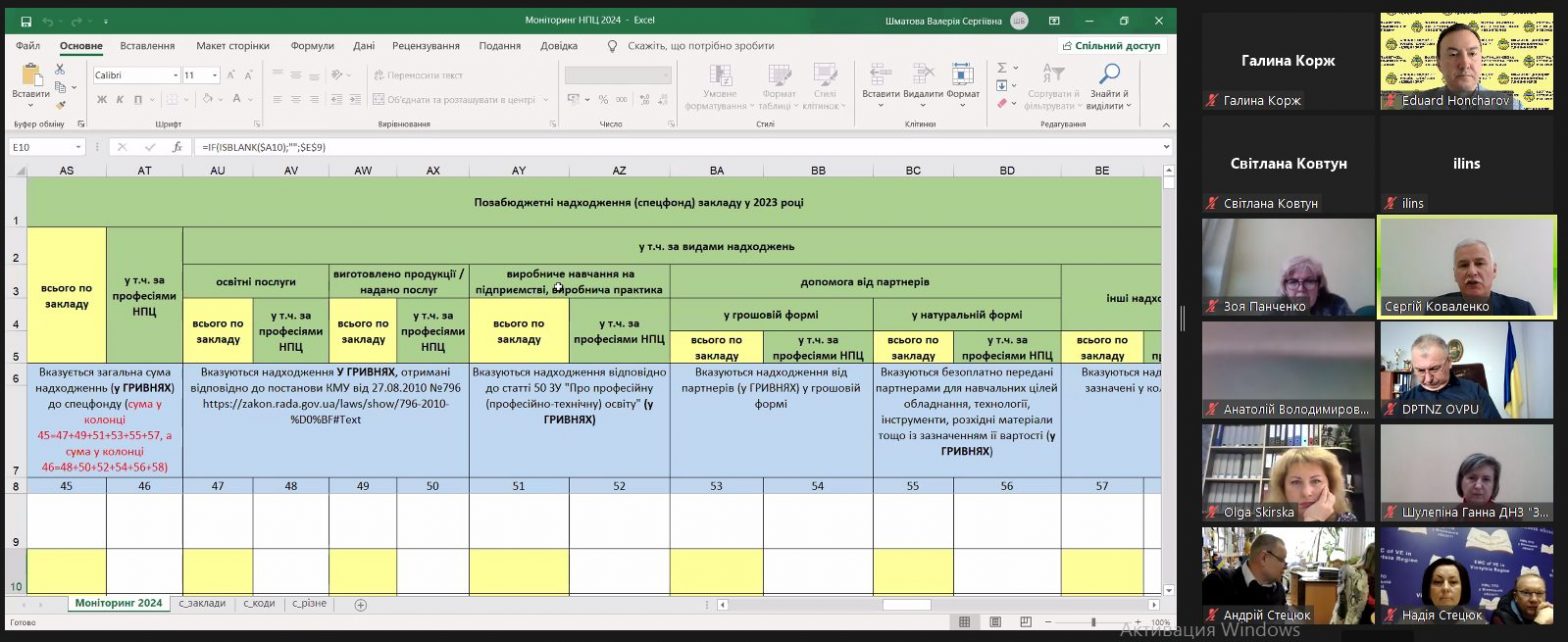Screen dimensions: 1568x642
Task: Open Ribbon Display Options
Action: (1054, 21)
